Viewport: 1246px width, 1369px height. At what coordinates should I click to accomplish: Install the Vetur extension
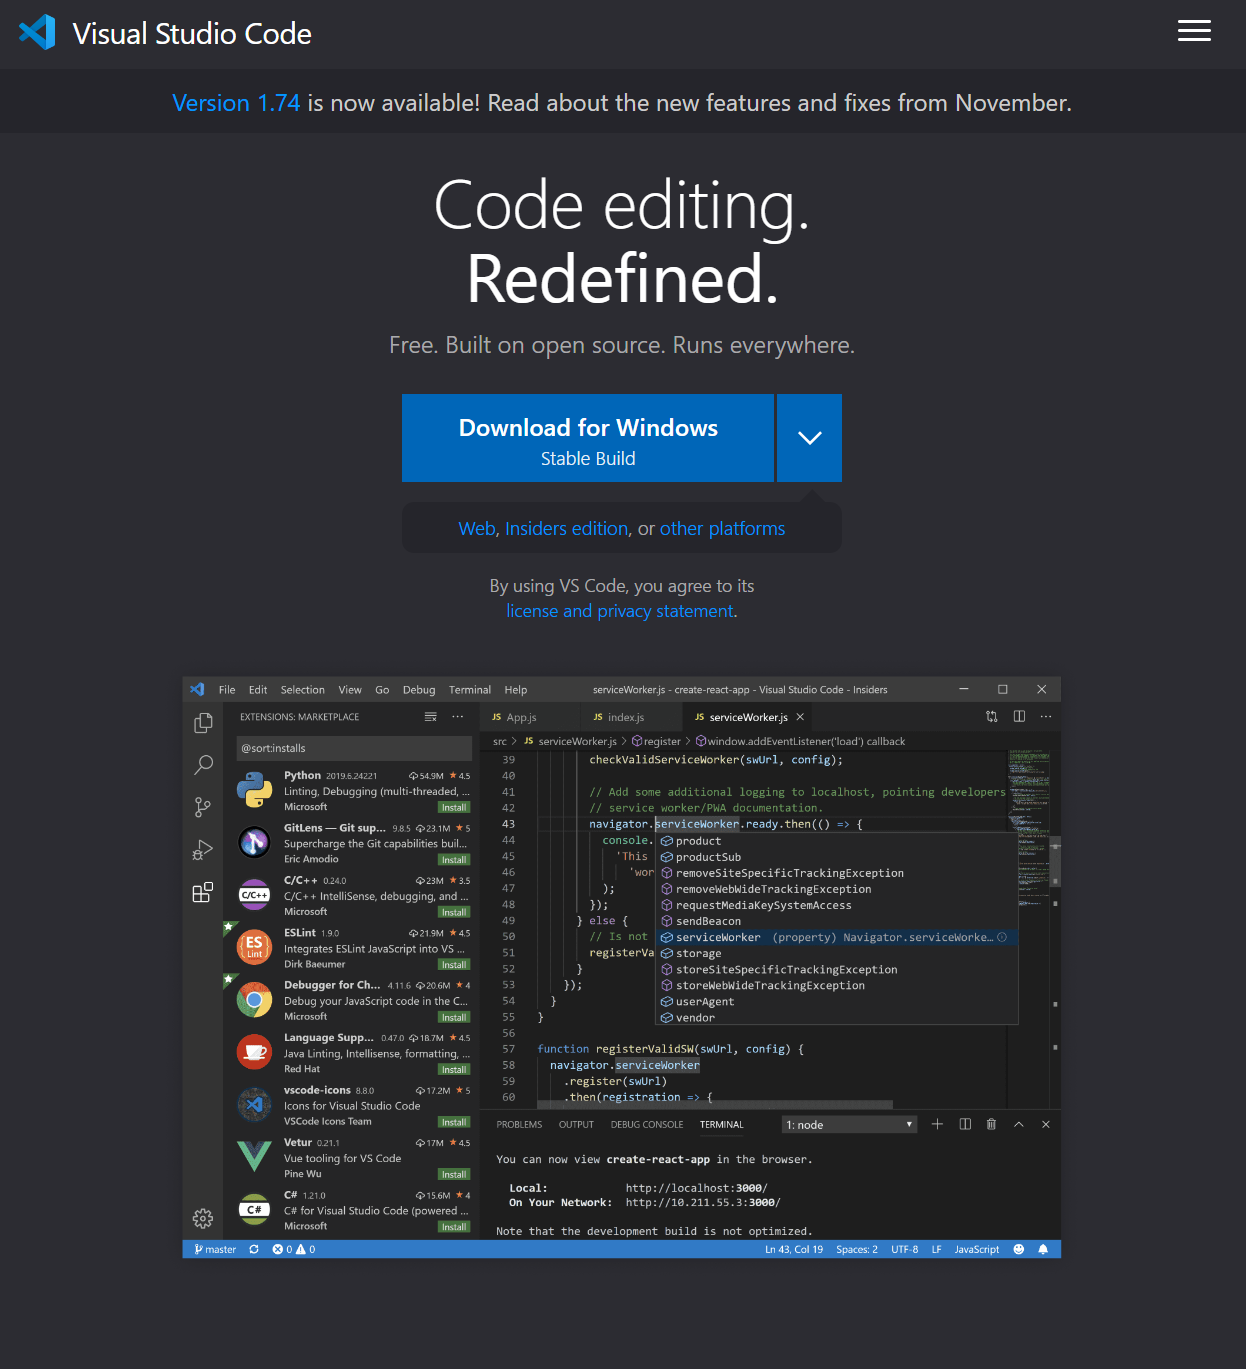click(x=454, y=1174)
